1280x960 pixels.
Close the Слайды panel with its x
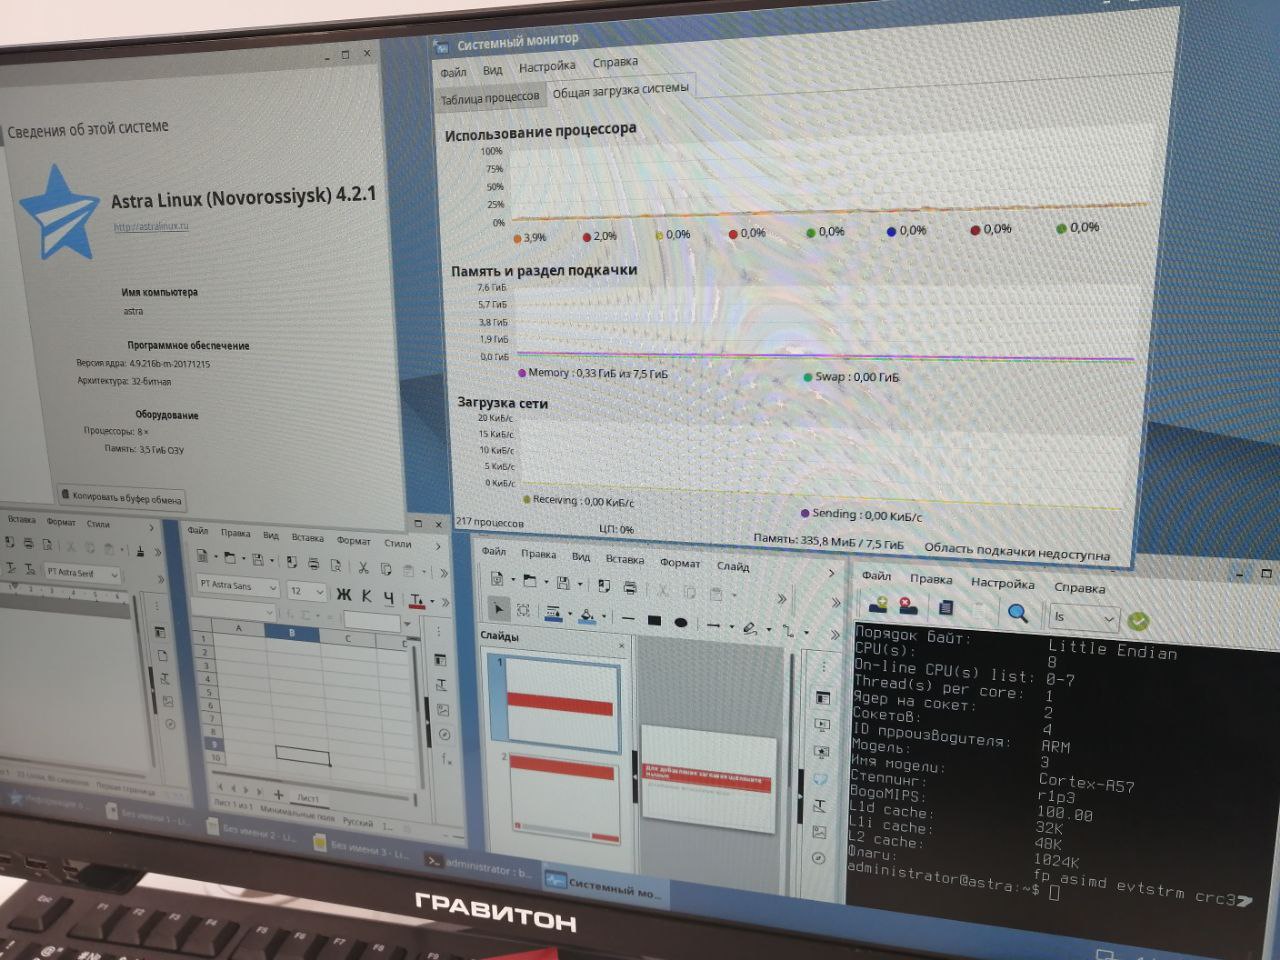tap(622, 645)
